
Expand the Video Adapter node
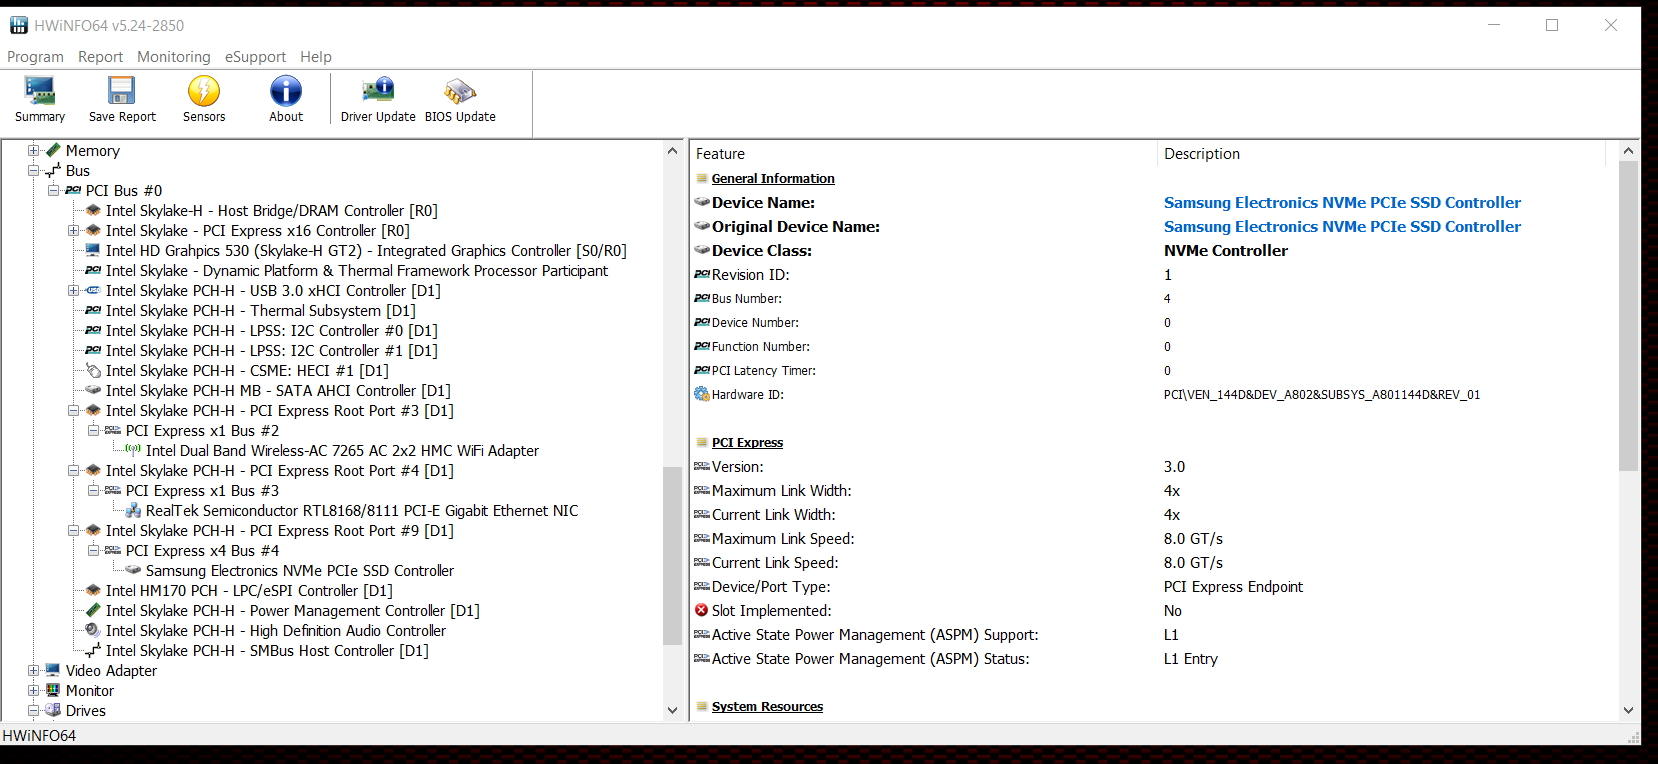pos(33,671)
